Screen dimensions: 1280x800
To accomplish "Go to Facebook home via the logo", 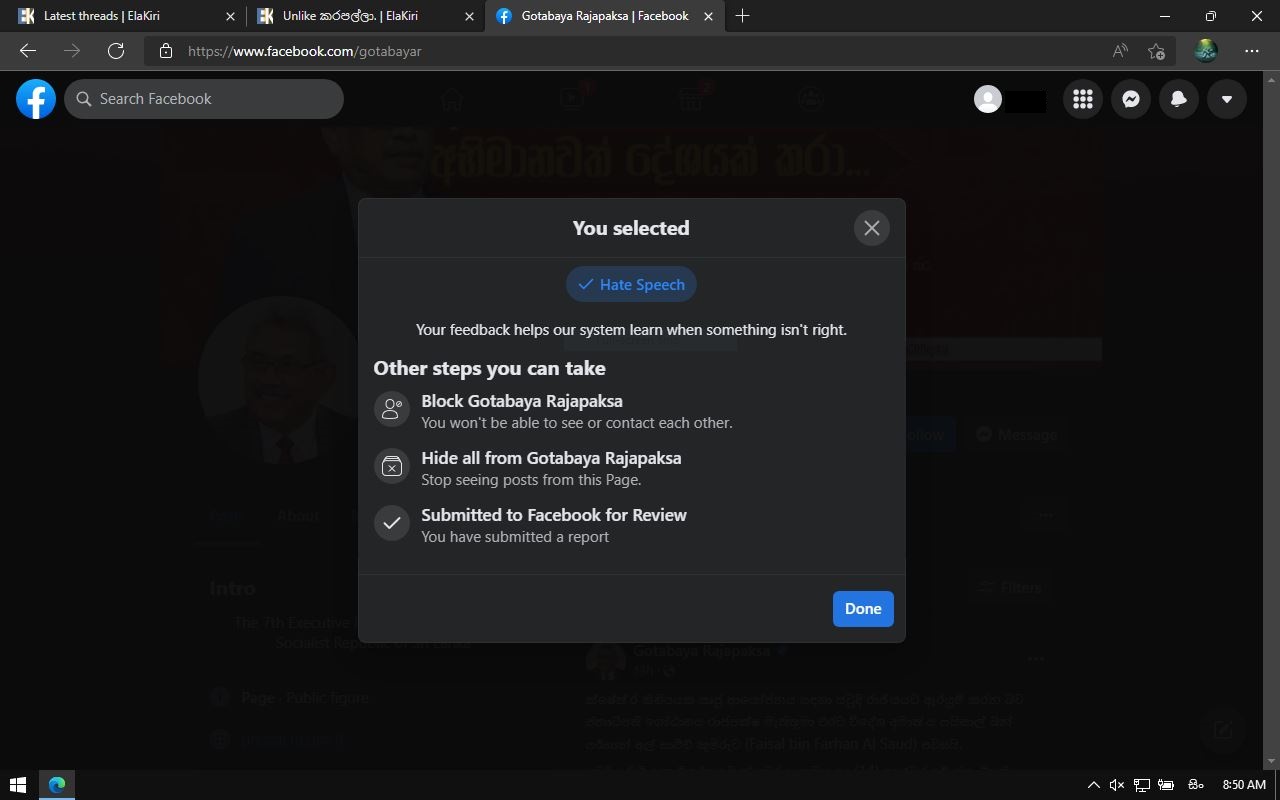I will click(x=36, y=99).
